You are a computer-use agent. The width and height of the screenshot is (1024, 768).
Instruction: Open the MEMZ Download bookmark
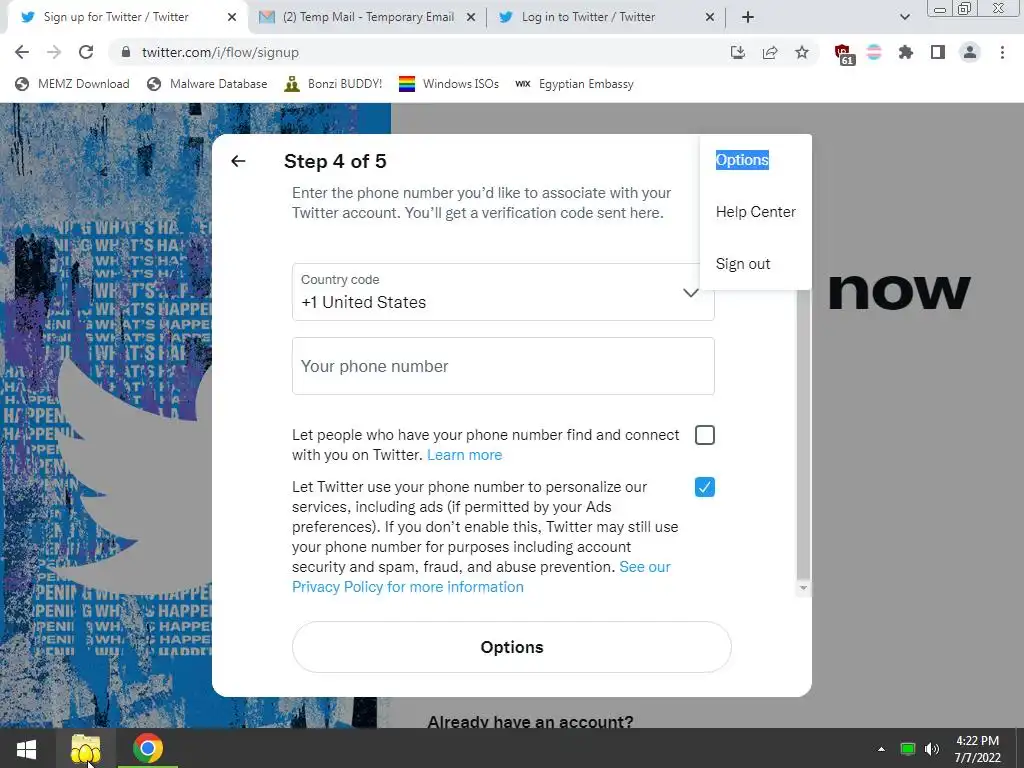click(72, 84)
